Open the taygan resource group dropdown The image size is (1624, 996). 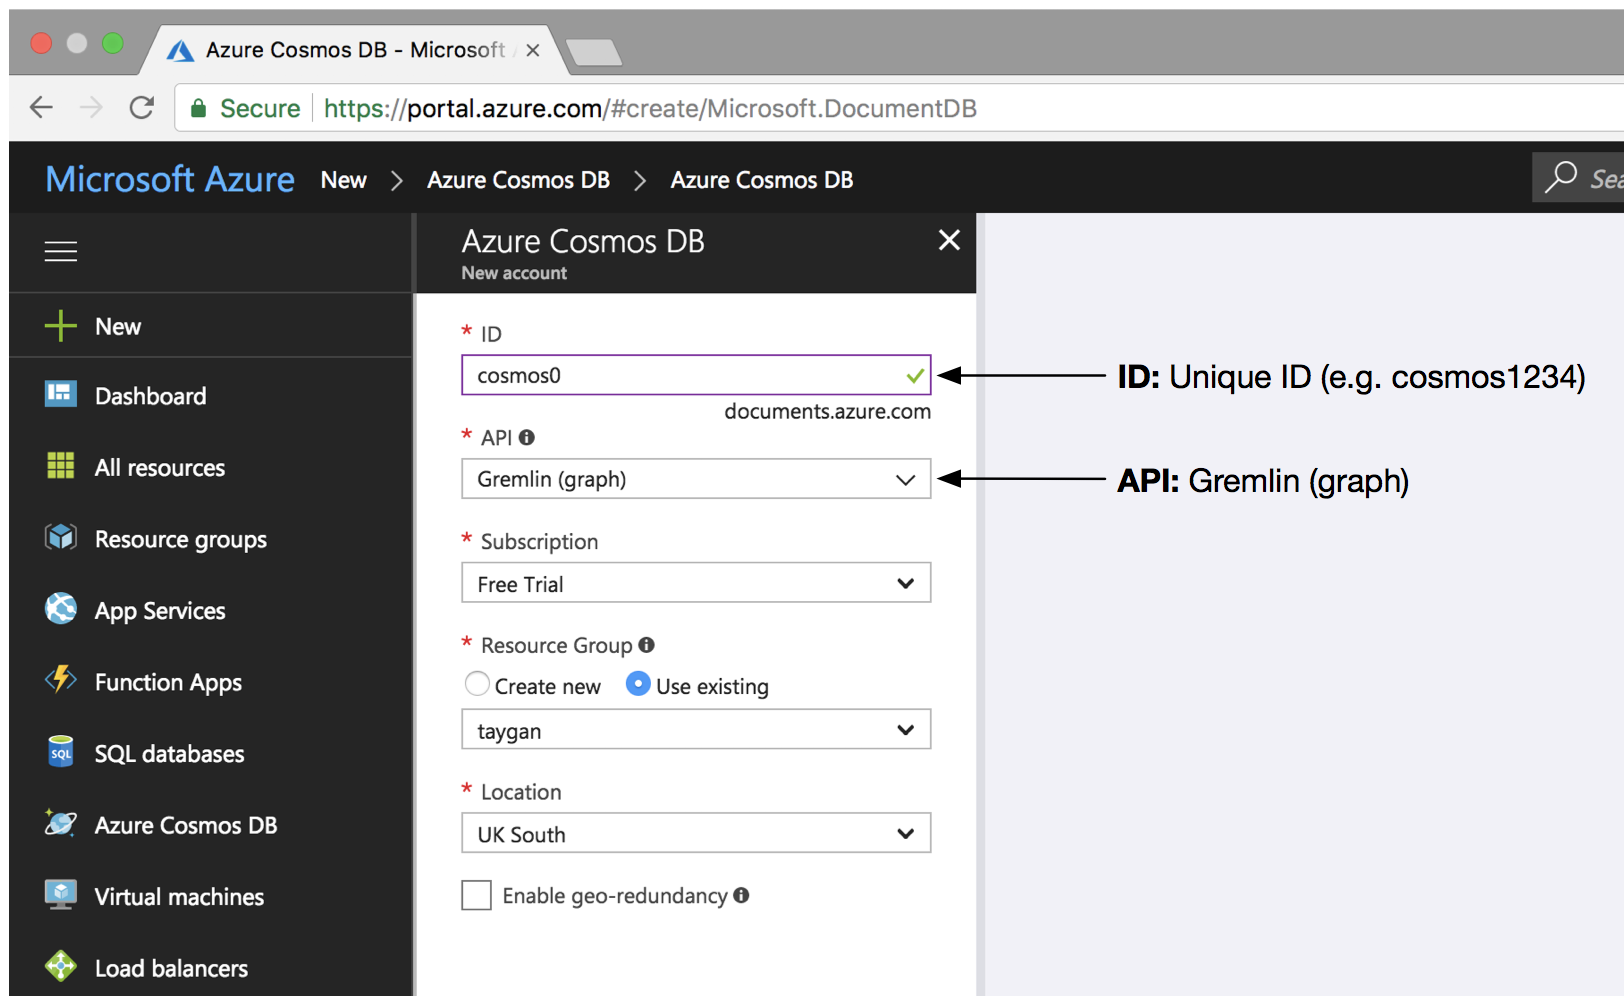(696, 729)
